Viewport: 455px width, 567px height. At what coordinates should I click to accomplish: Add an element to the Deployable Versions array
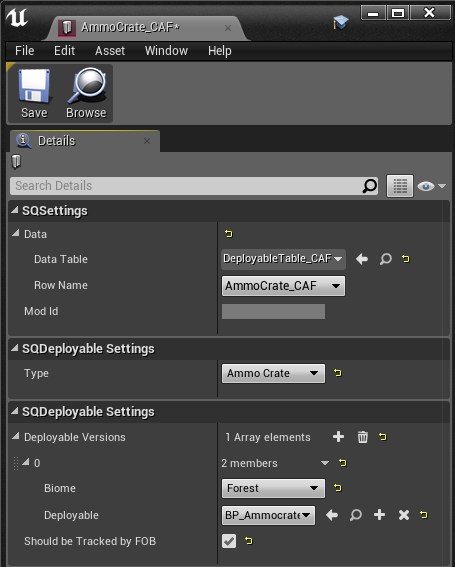[338, 437]
